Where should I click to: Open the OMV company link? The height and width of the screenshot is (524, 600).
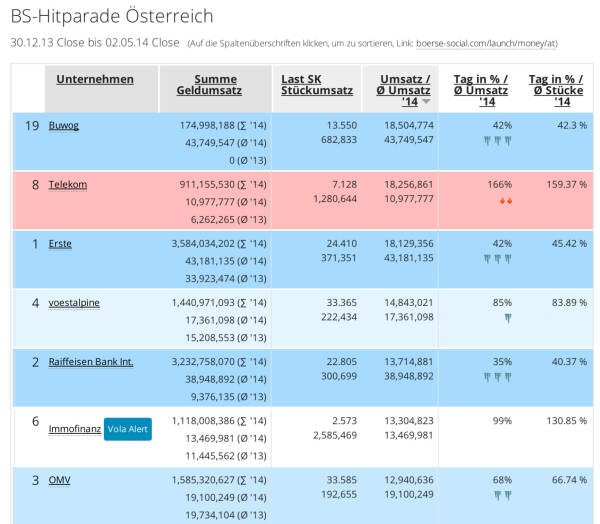tap(59, 480)
